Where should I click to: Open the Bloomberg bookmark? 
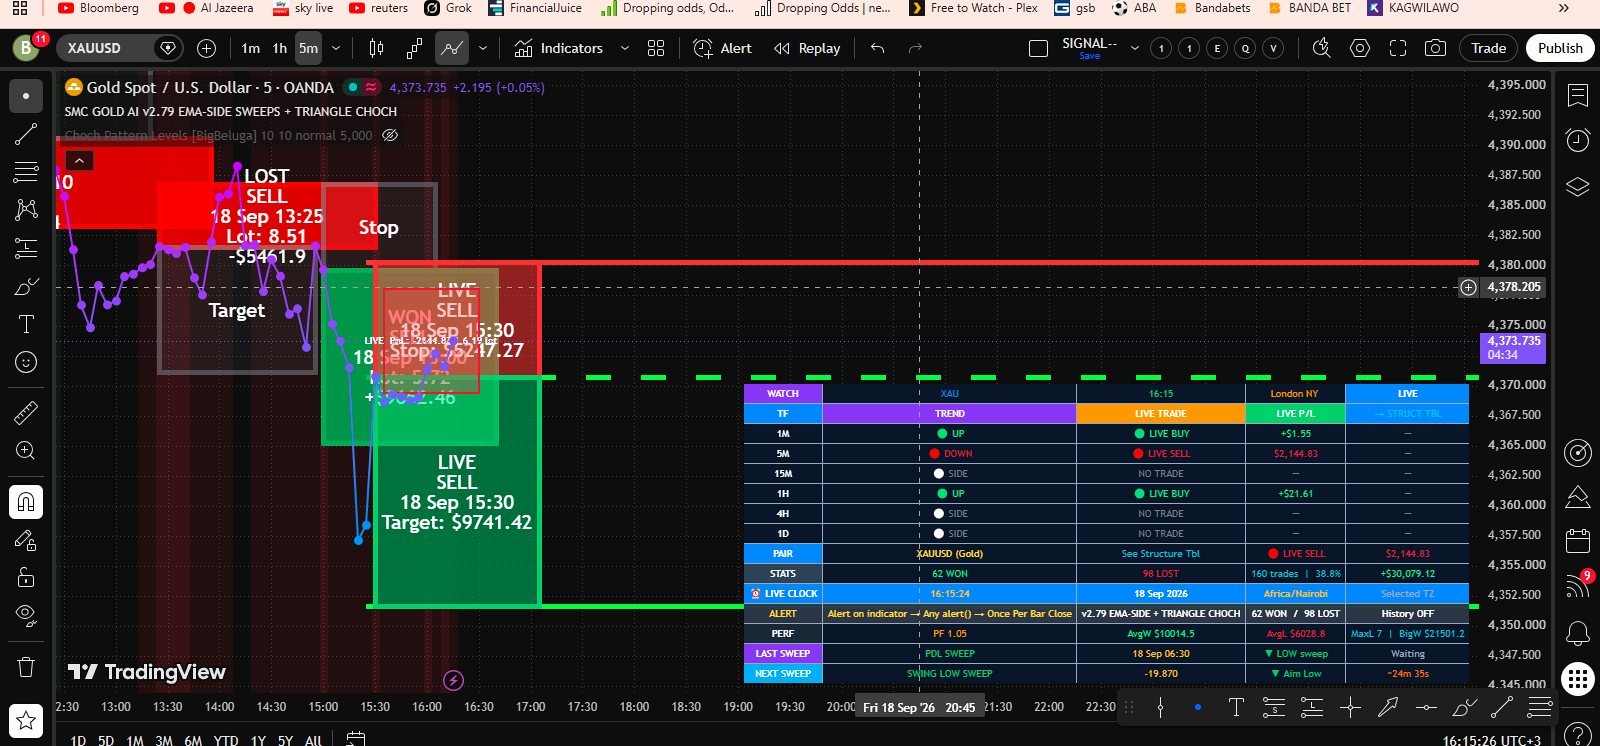click(98, 8)
